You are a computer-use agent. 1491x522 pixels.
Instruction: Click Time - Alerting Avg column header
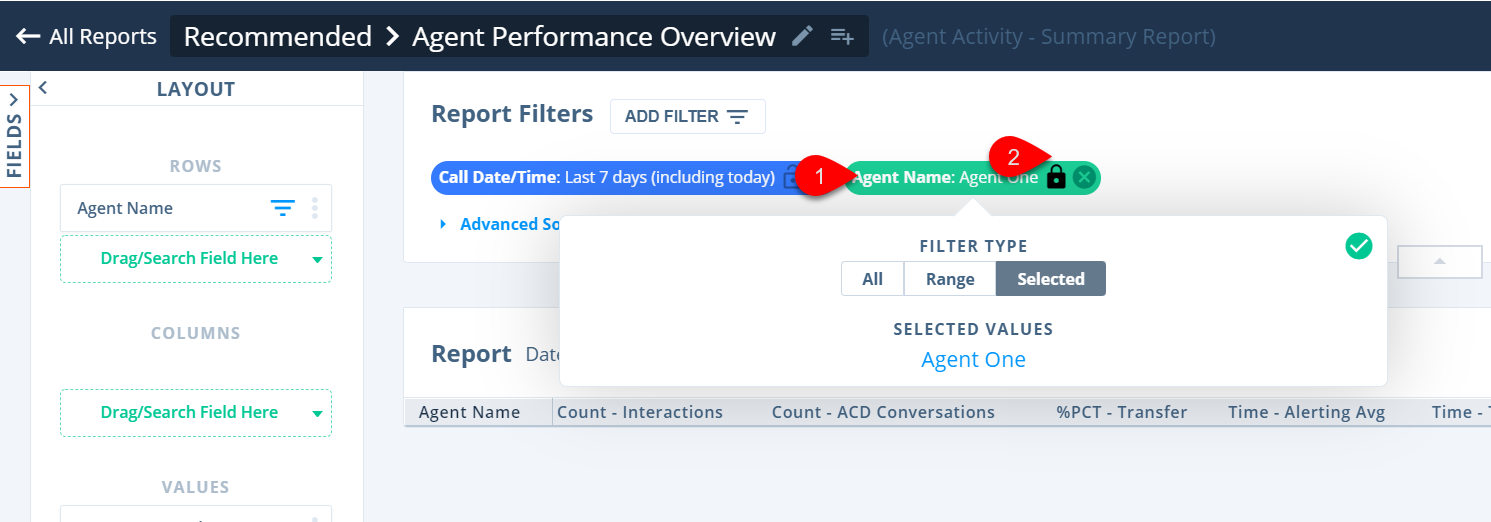(x=1306, y=412)
